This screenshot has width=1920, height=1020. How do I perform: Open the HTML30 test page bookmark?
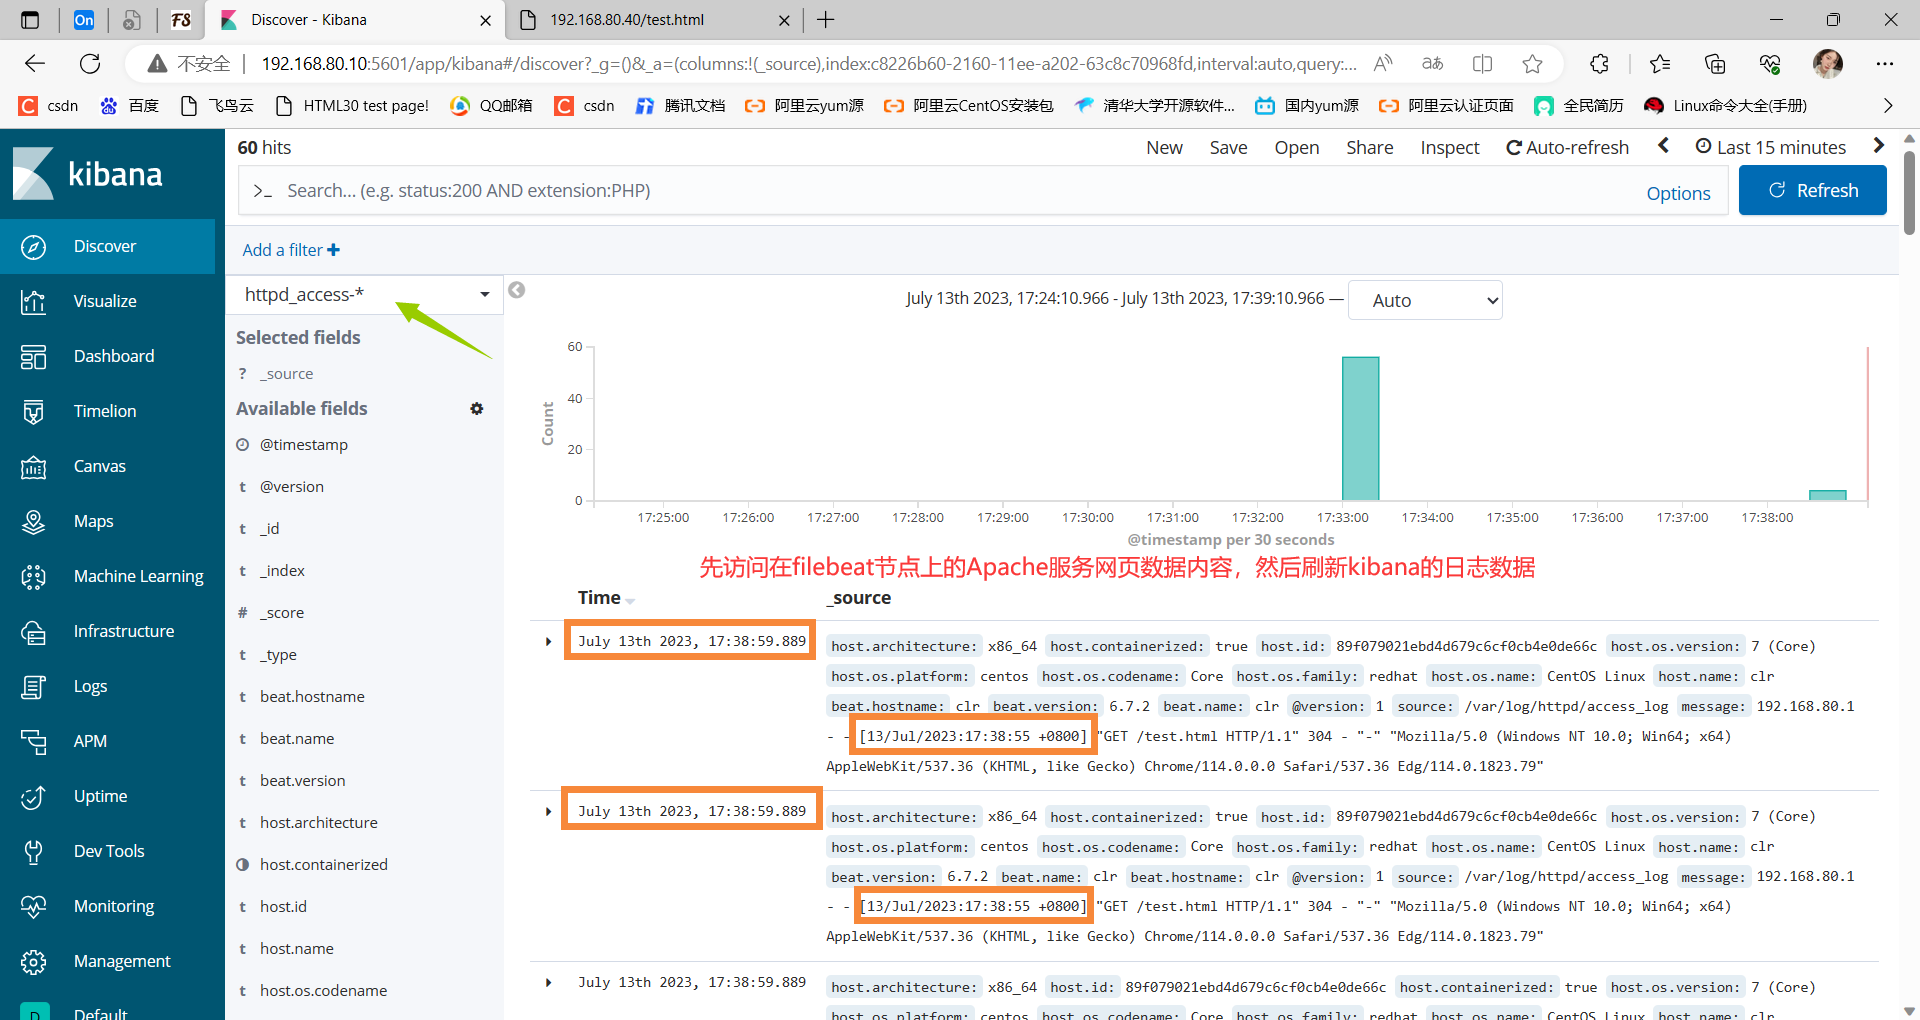[x=352, y=106]
